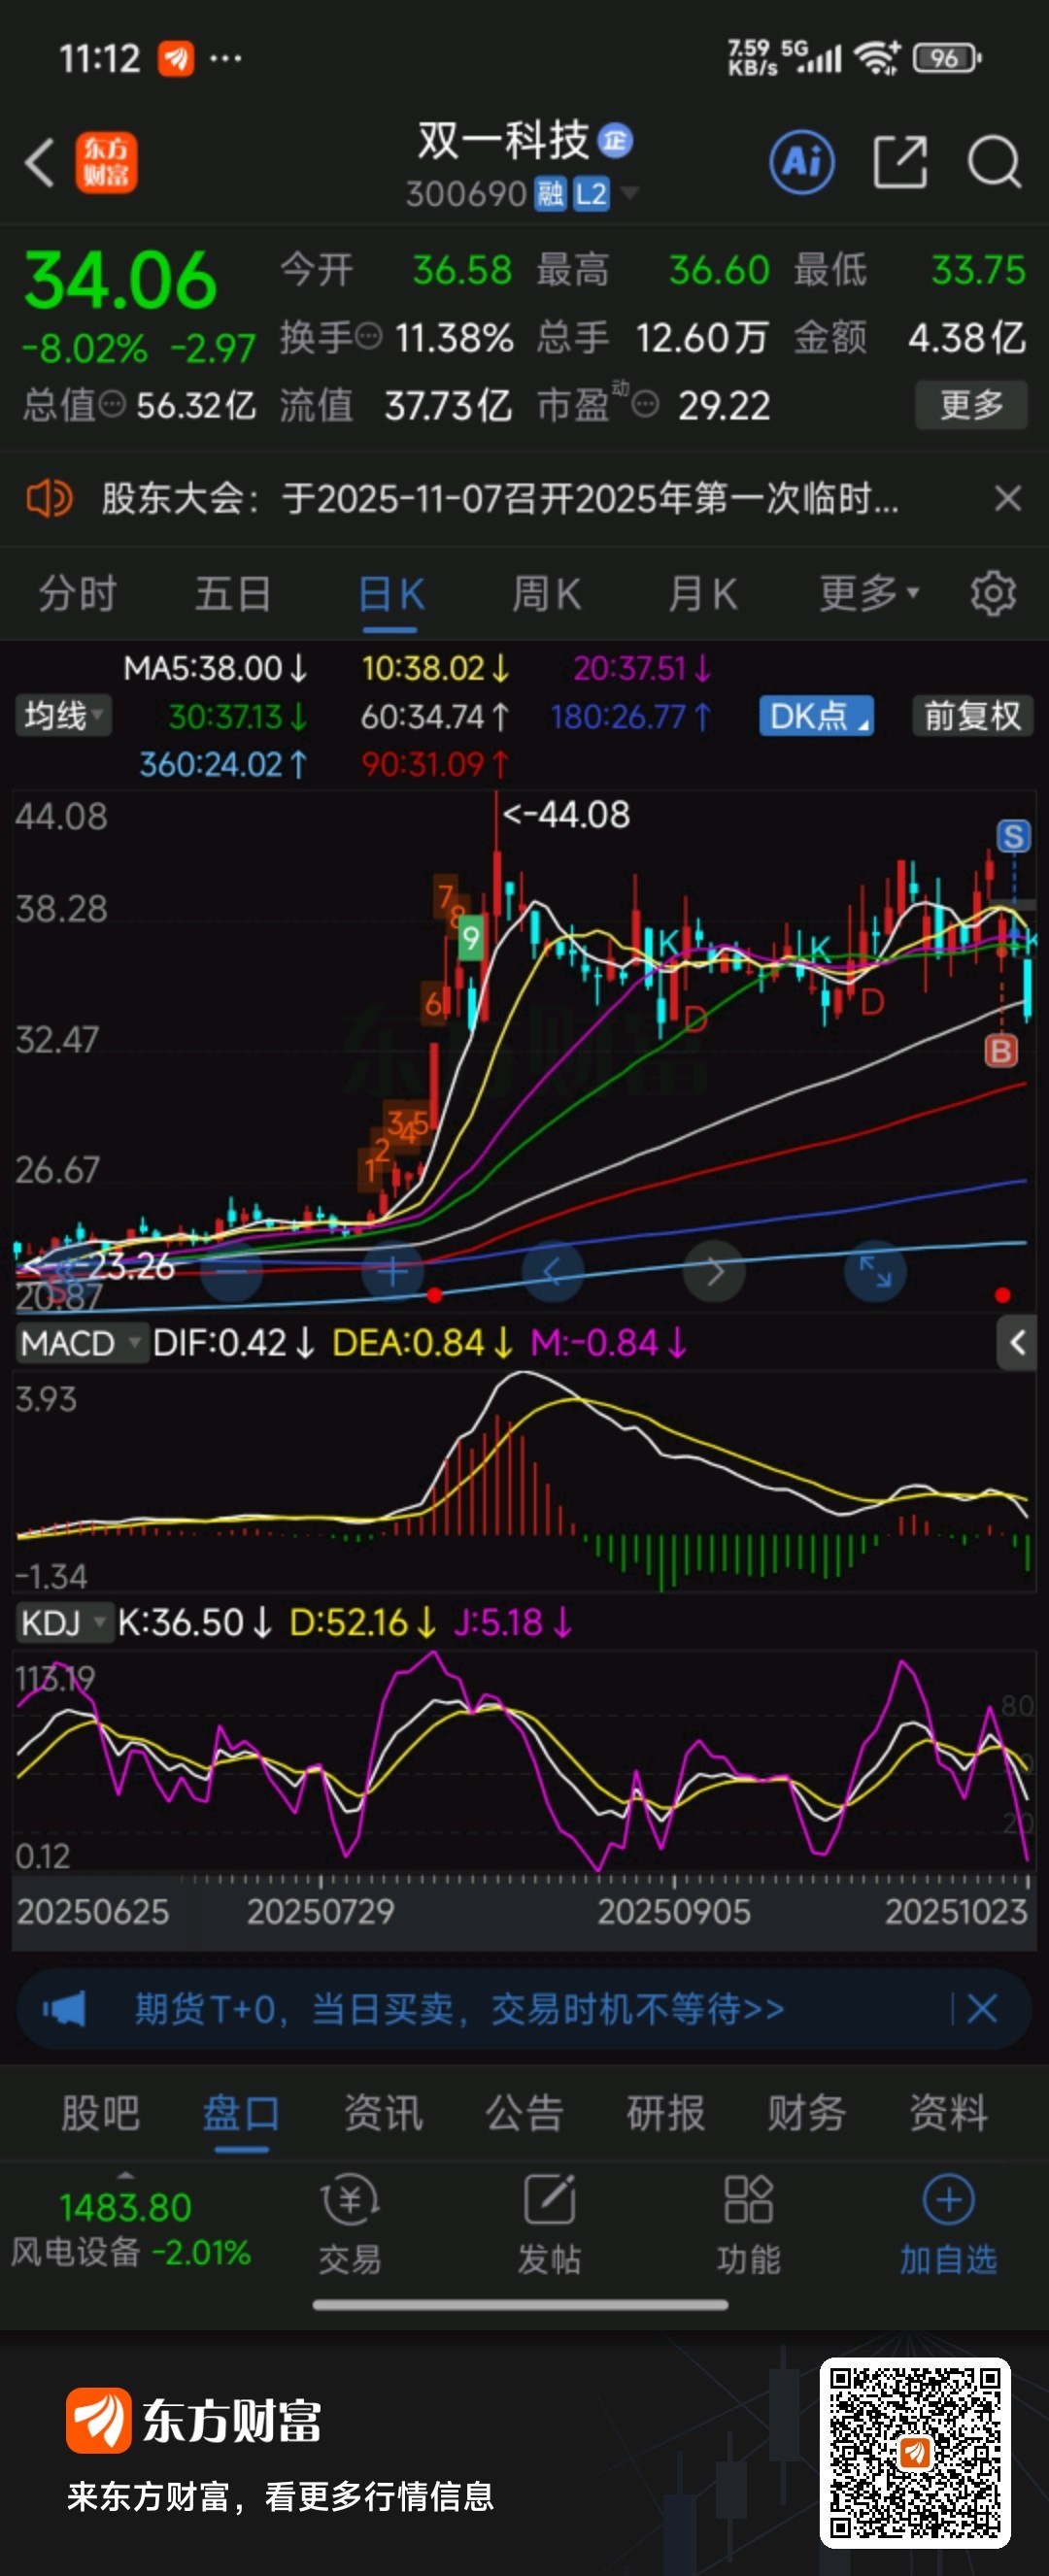Dismiss the 股东大会 announcement bar

(x=1008, y=498)
